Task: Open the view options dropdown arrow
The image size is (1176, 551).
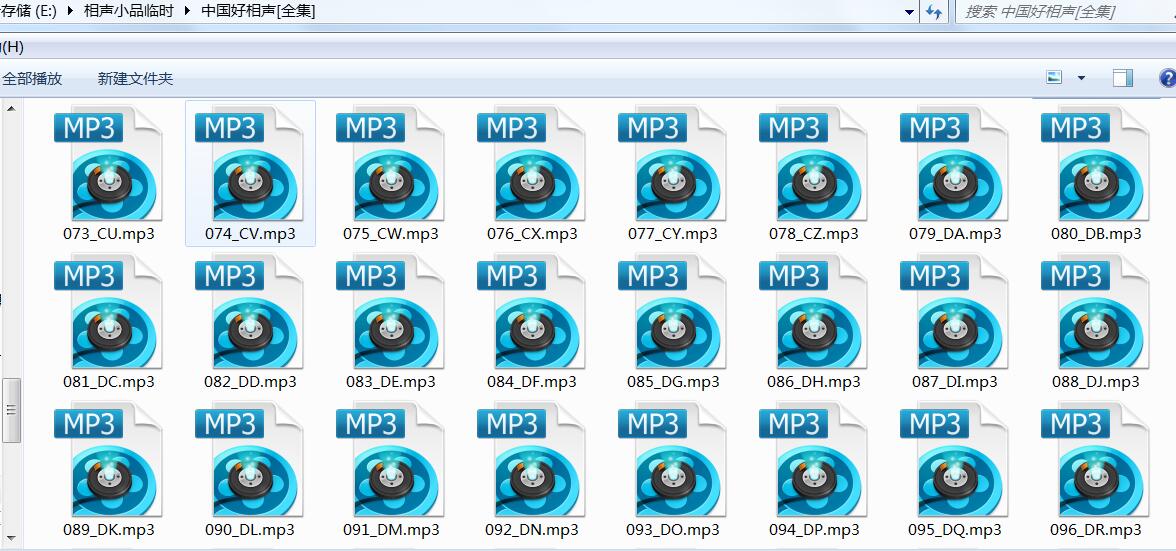Action: 1081,78
